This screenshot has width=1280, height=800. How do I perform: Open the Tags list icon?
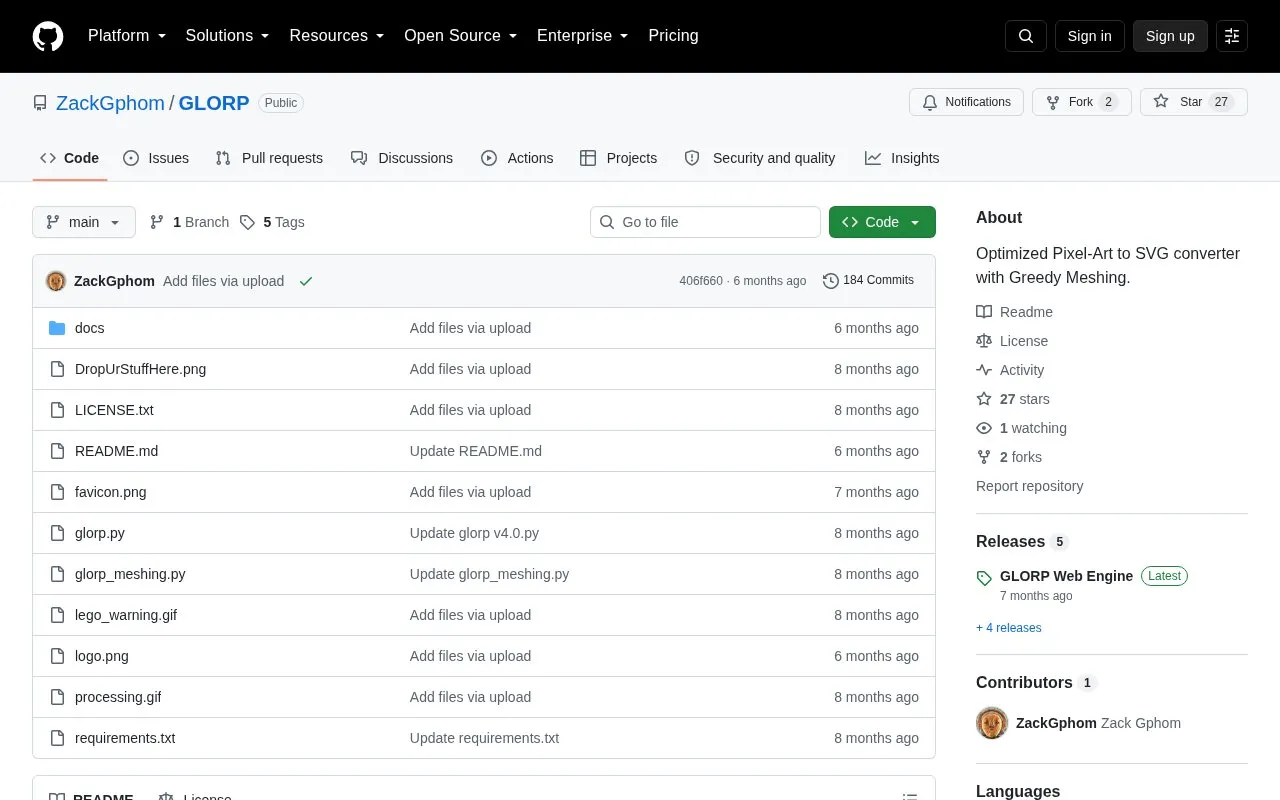coord(247,222)
